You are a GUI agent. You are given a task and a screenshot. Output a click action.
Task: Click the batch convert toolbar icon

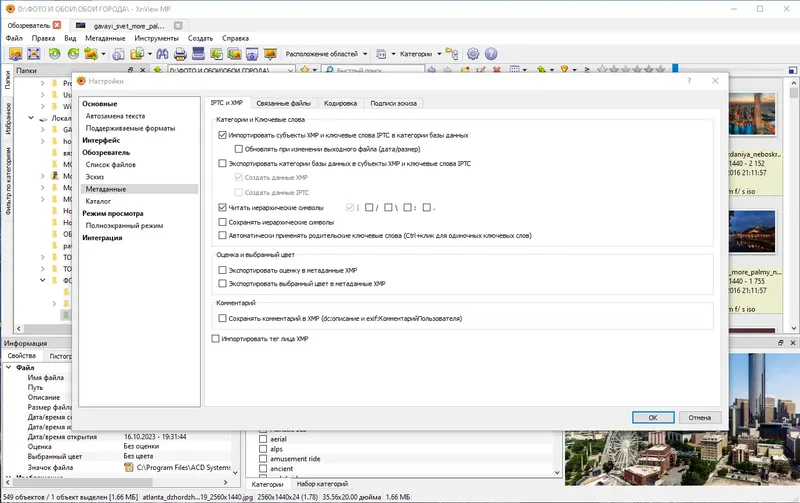click(91, 54)
